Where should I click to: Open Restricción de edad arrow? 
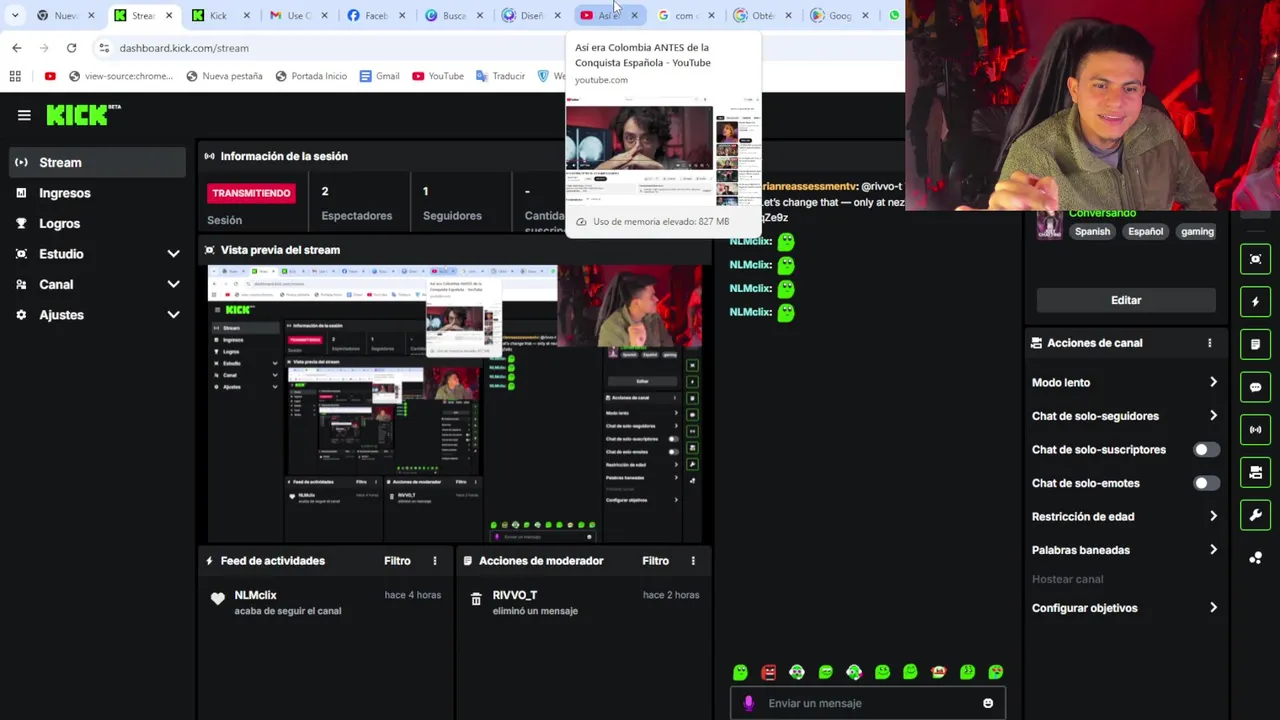point(1213,516)
